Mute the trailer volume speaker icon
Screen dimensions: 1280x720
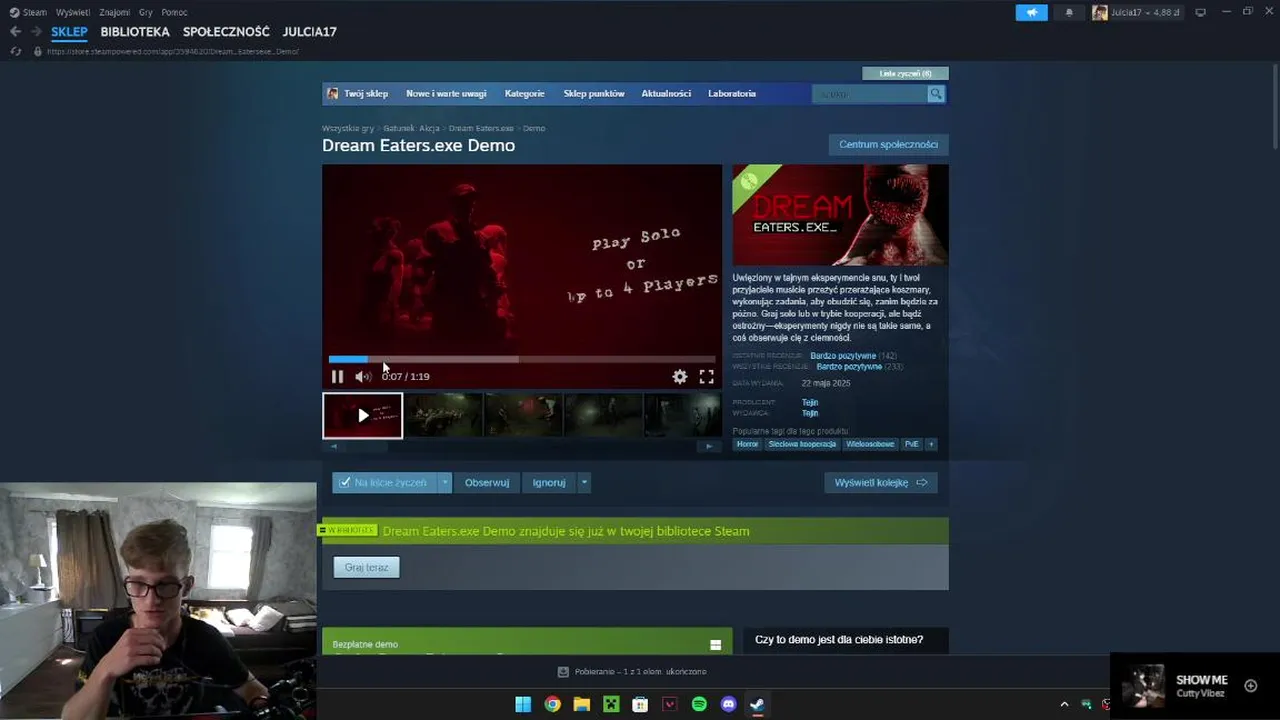click(362, 377)
